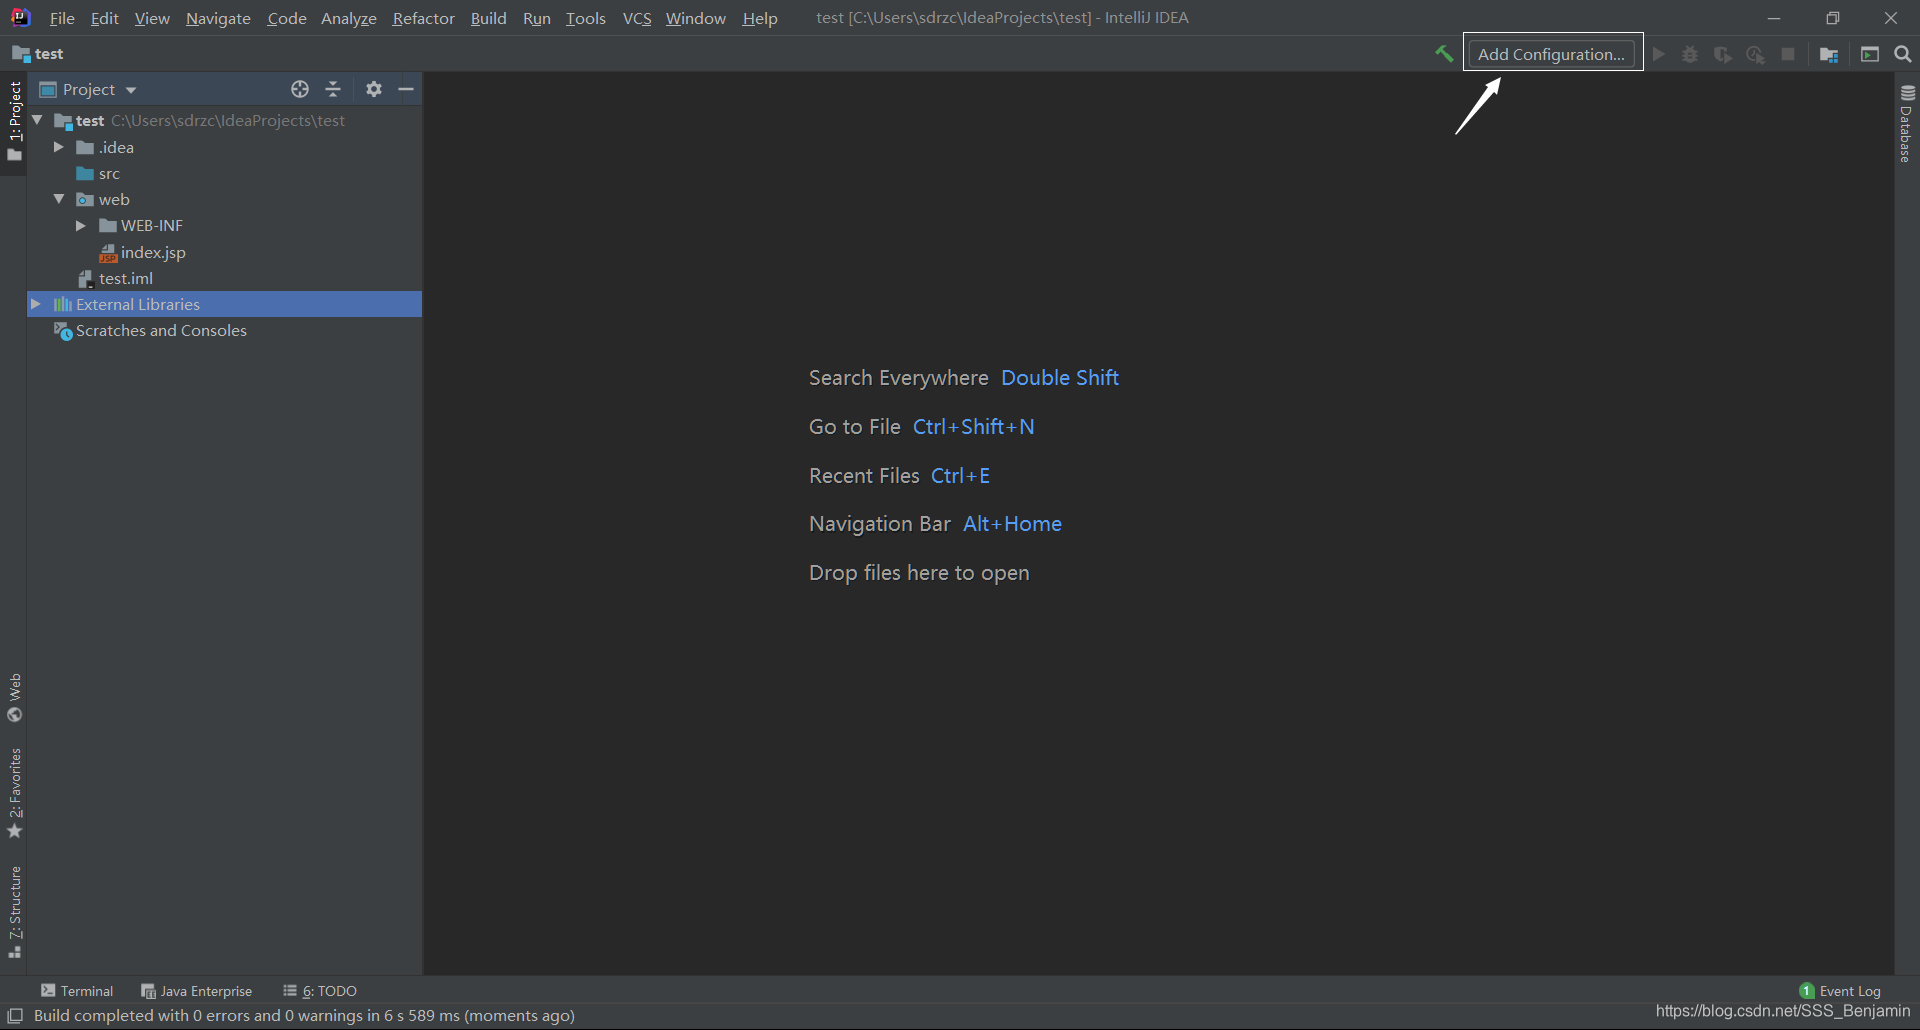
Task: Open the Help menu
Action: (760, 18)
